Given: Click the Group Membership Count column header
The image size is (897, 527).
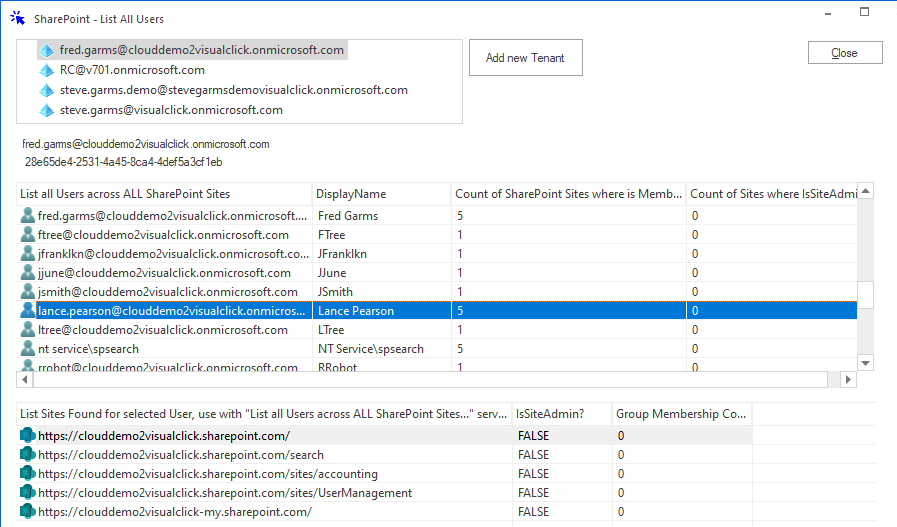Looking at the screenshot, I should click(x=680, y=413).
